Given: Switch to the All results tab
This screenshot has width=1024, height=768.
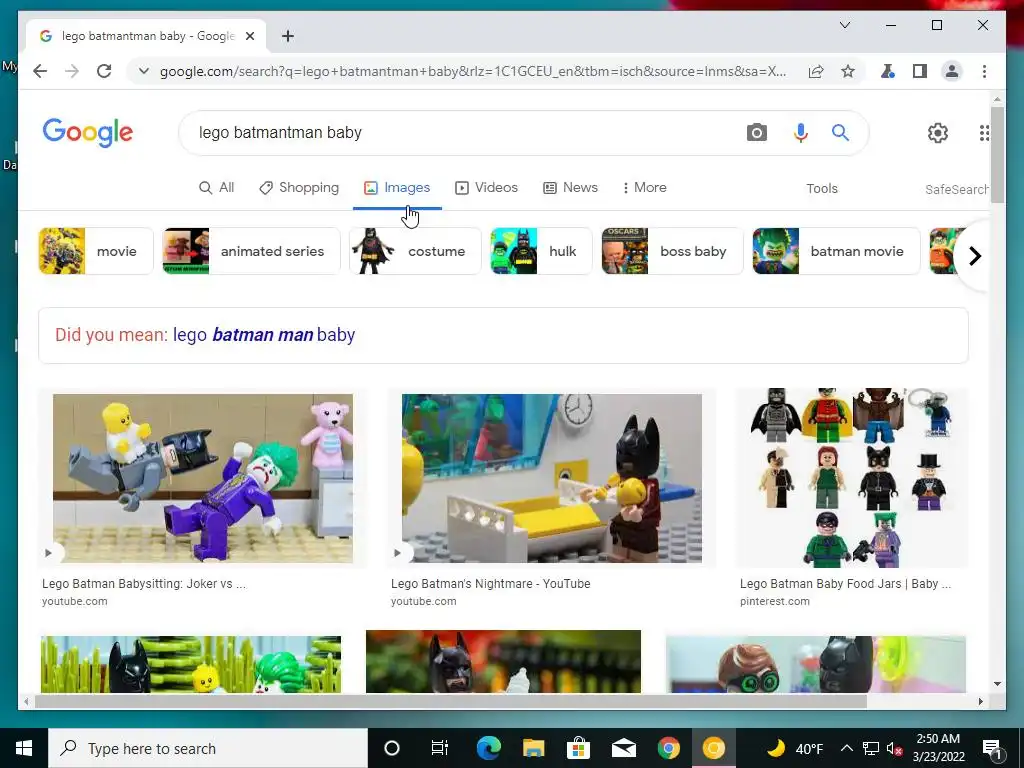Looking at the screenshot, I should click(216, 187).
